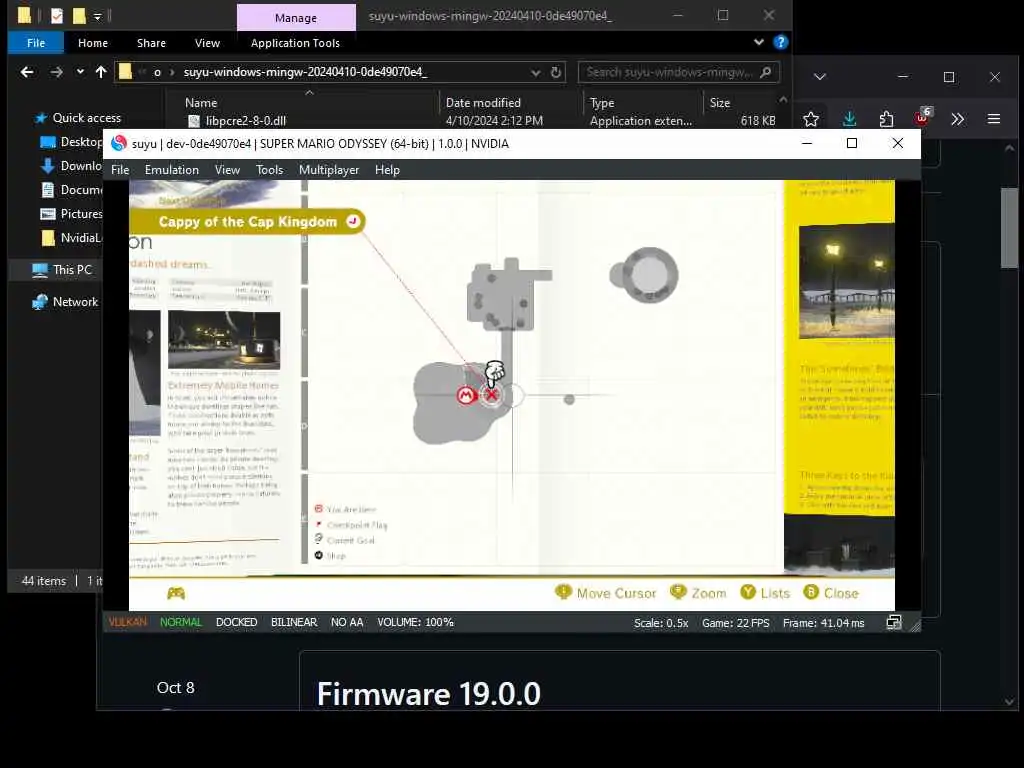Sort by Name column header

[201, 103]
